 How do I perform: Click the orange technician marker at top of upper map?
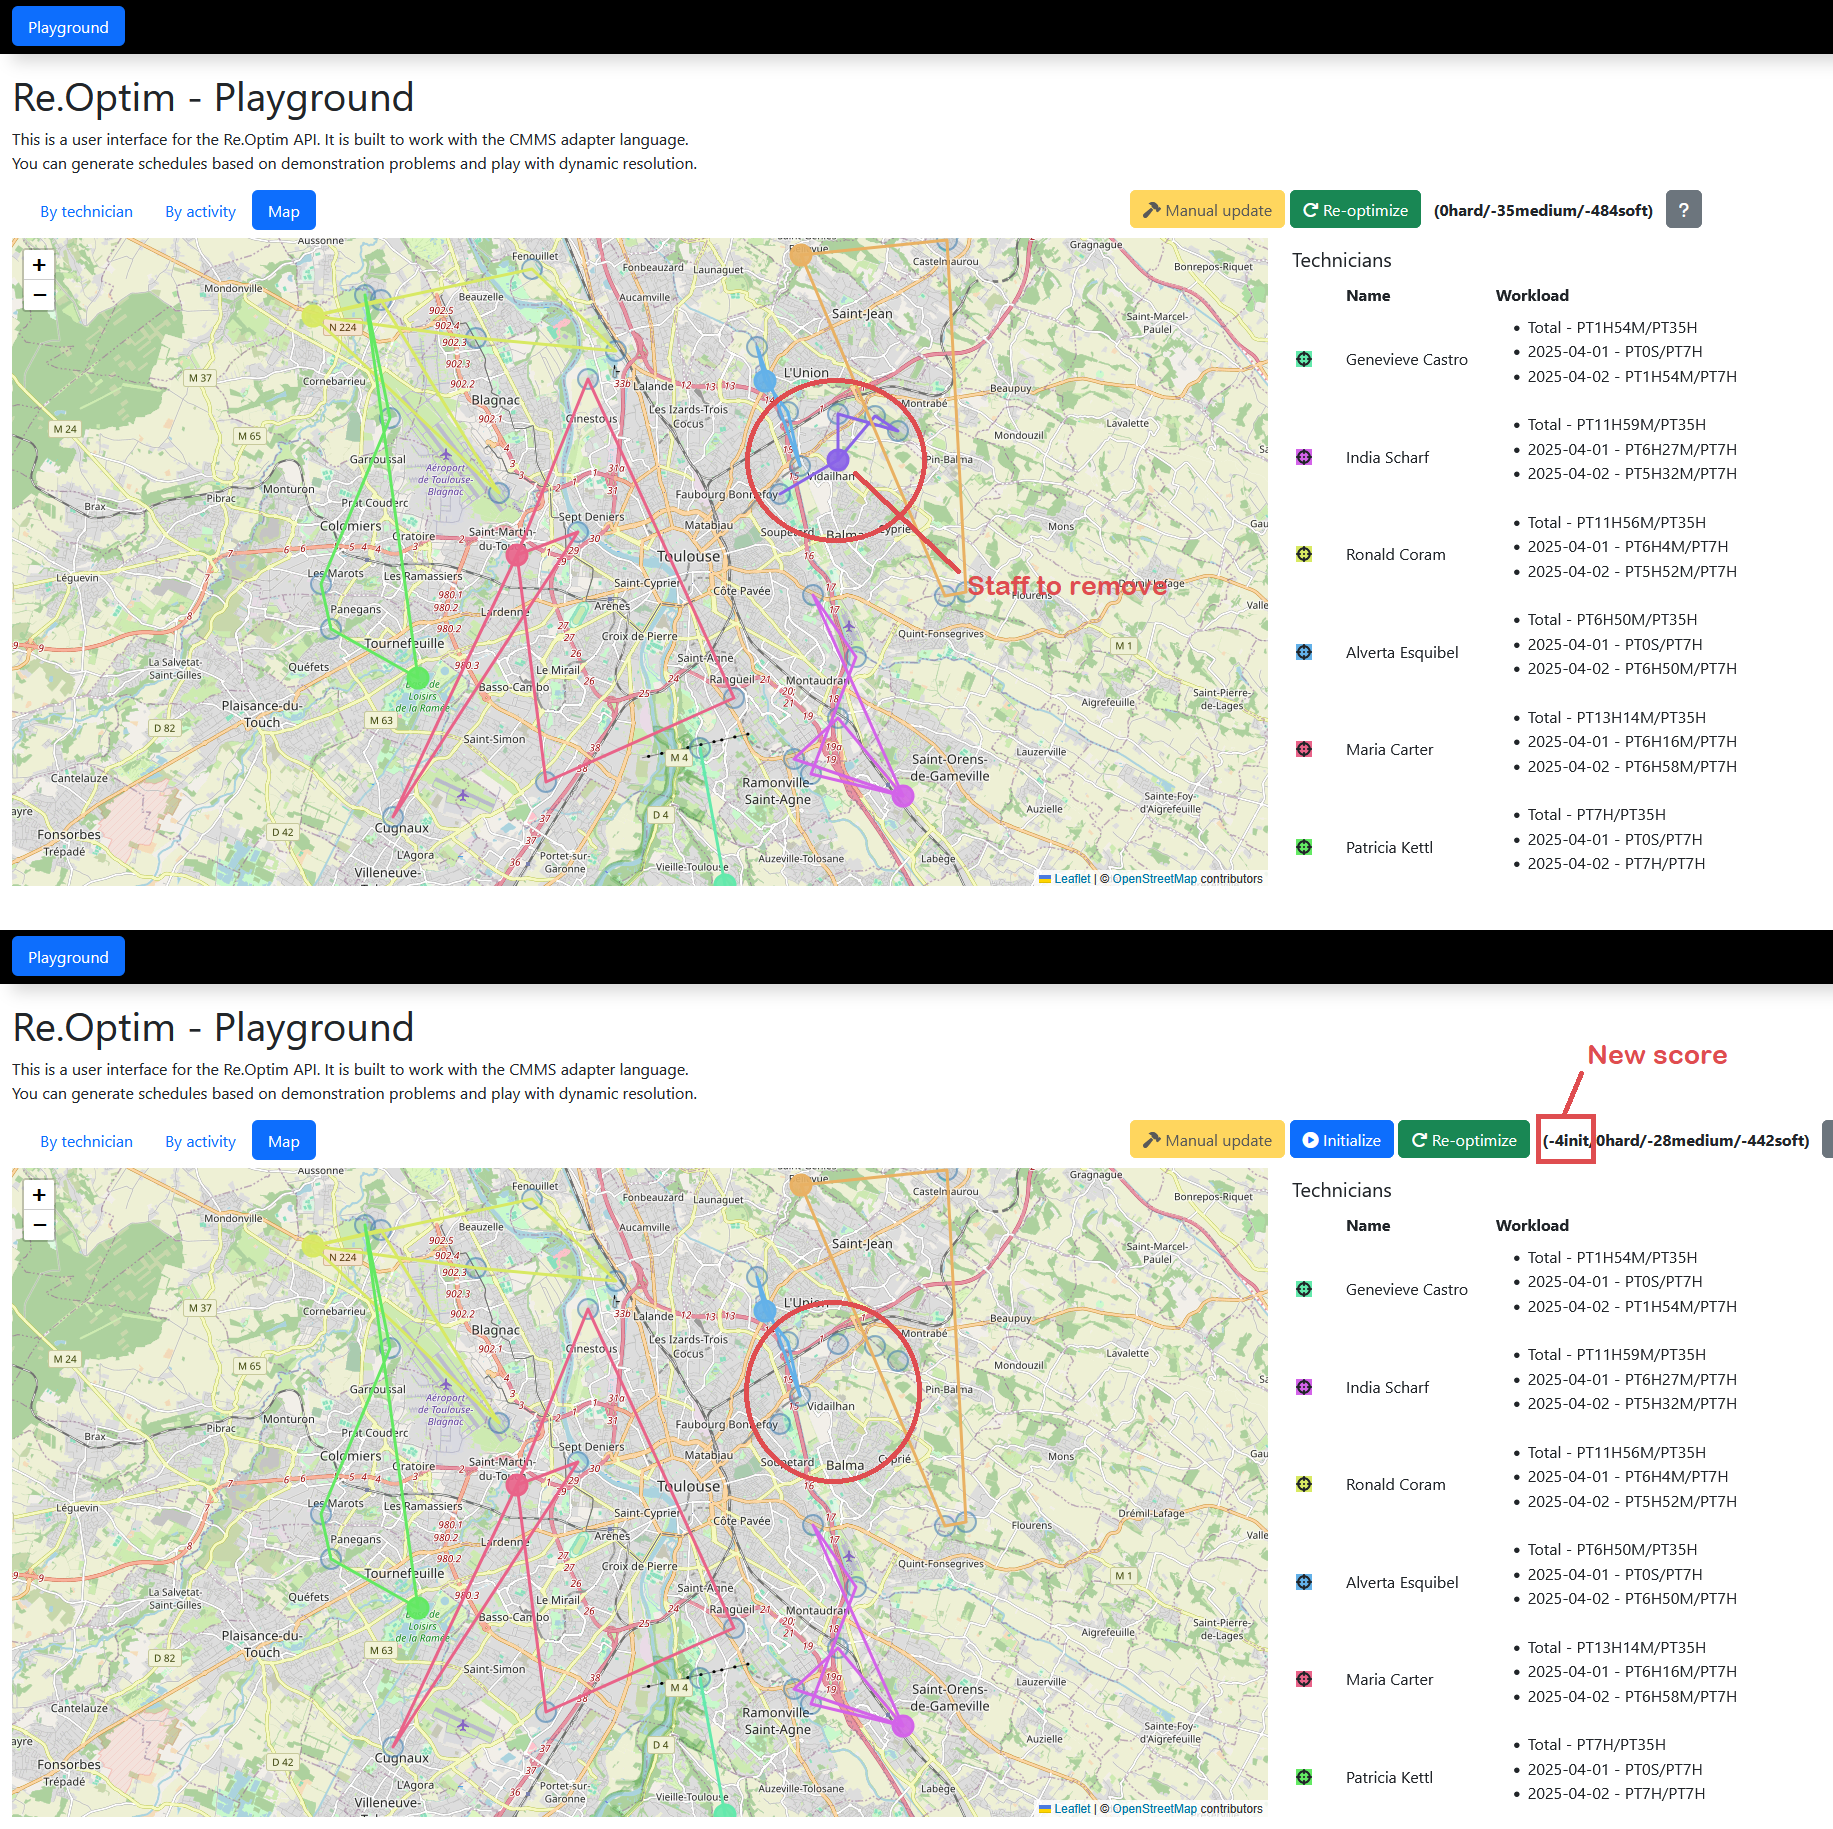click(800, 255)
